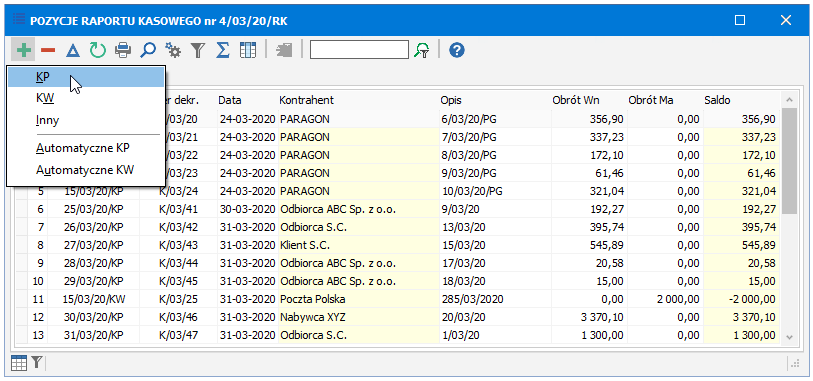Choose Automatyczne KW menu entry
The height and width of the screenshot is (381, 813).
[x=86, y=170]
